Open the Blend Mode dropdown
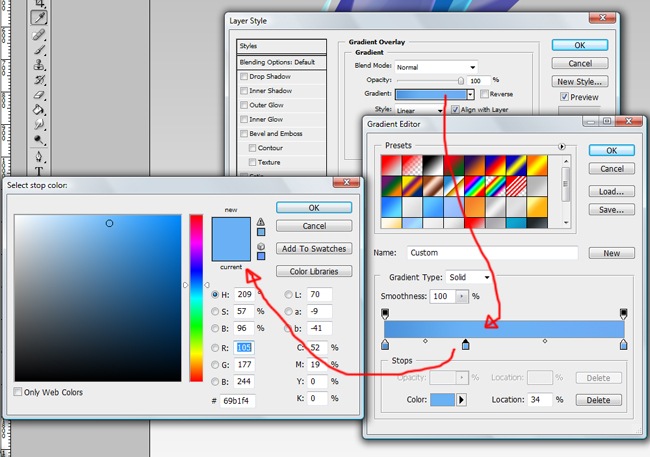This screenshot has width=650, height=457. pos(435,67)
